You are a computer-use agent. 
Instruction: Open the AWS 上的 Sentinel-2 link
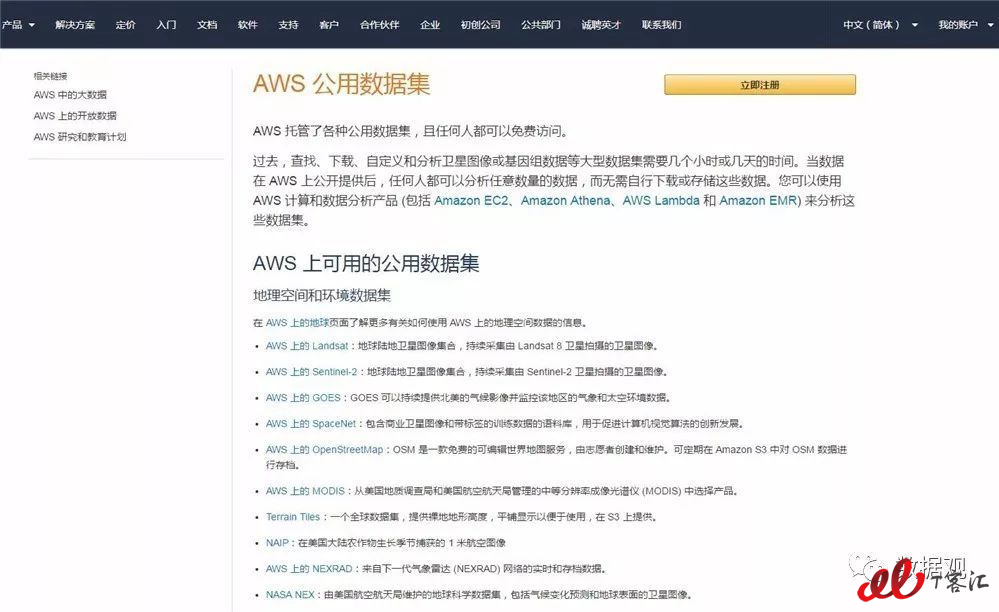coord(312,372)
